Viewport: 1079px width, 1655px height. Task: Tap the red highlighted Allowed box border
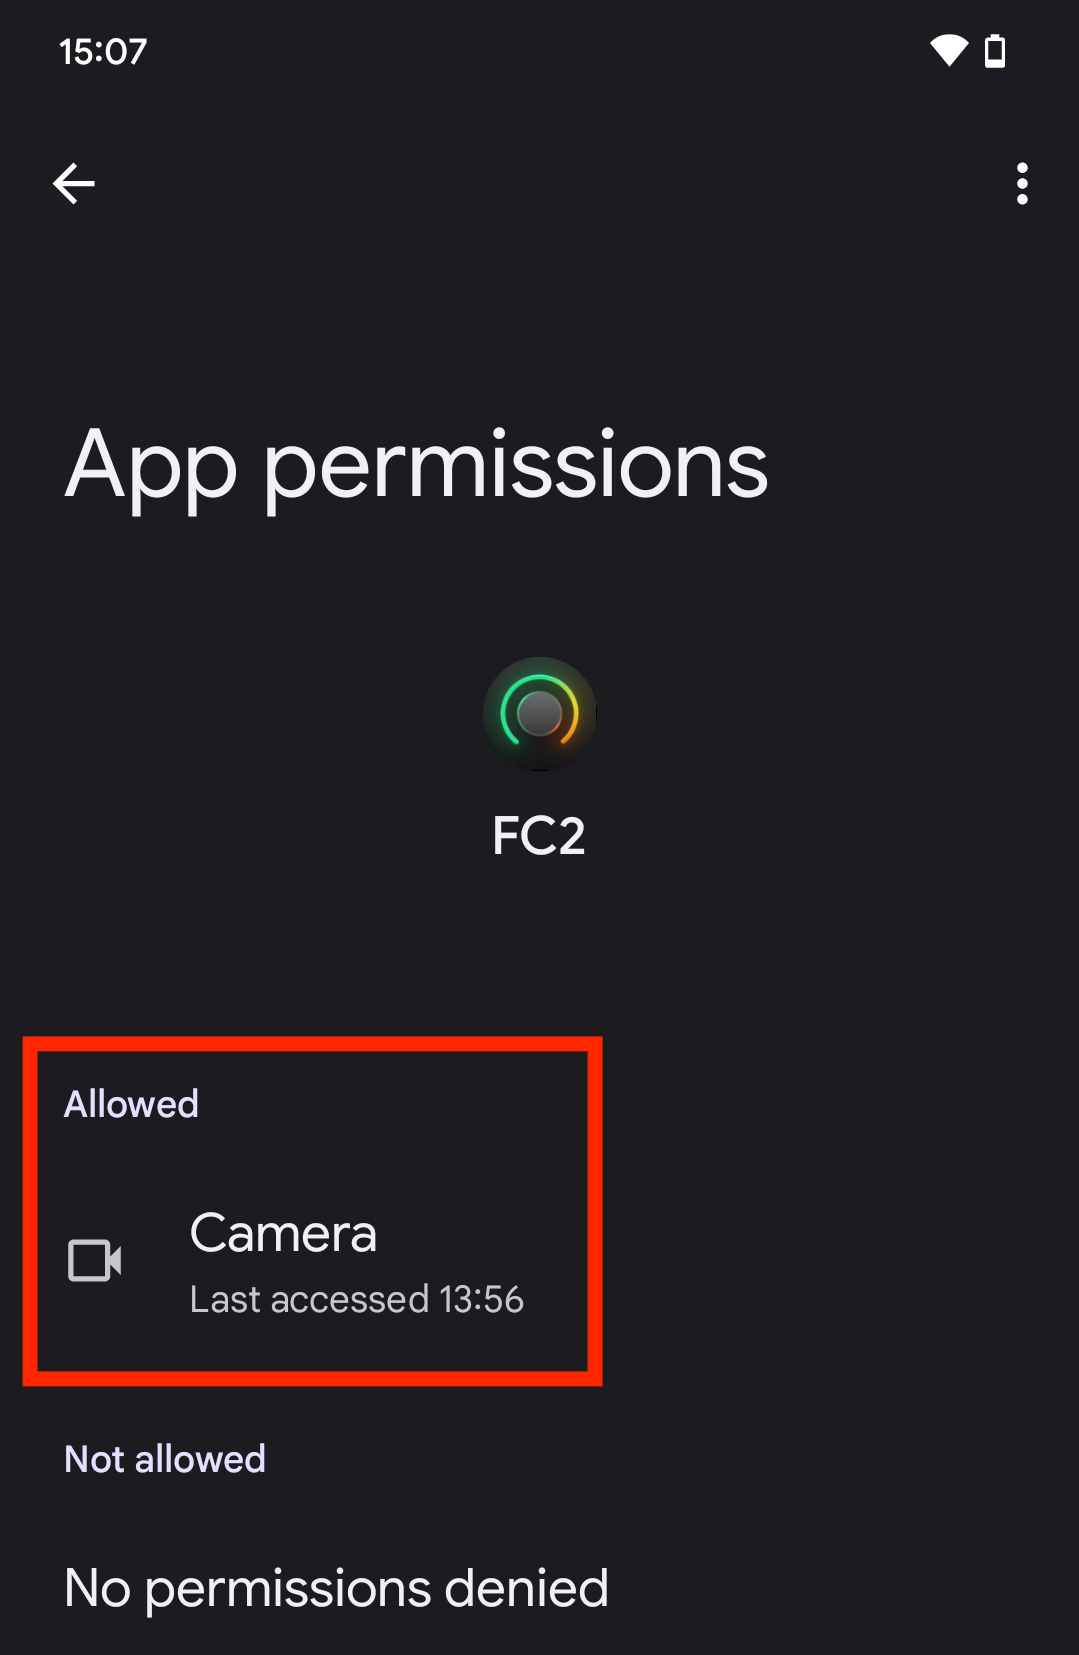pos(313,1044)
